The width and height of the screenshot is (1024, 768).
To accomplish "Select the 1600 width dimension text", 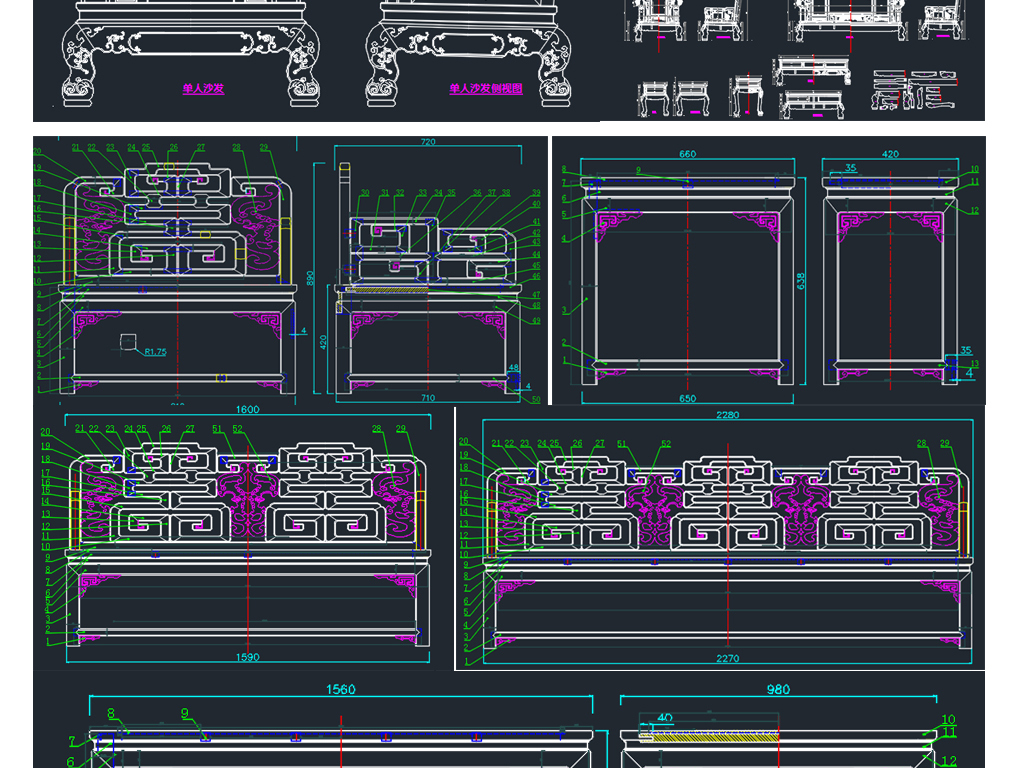I will pyautogui.click(x=248, y=409).
